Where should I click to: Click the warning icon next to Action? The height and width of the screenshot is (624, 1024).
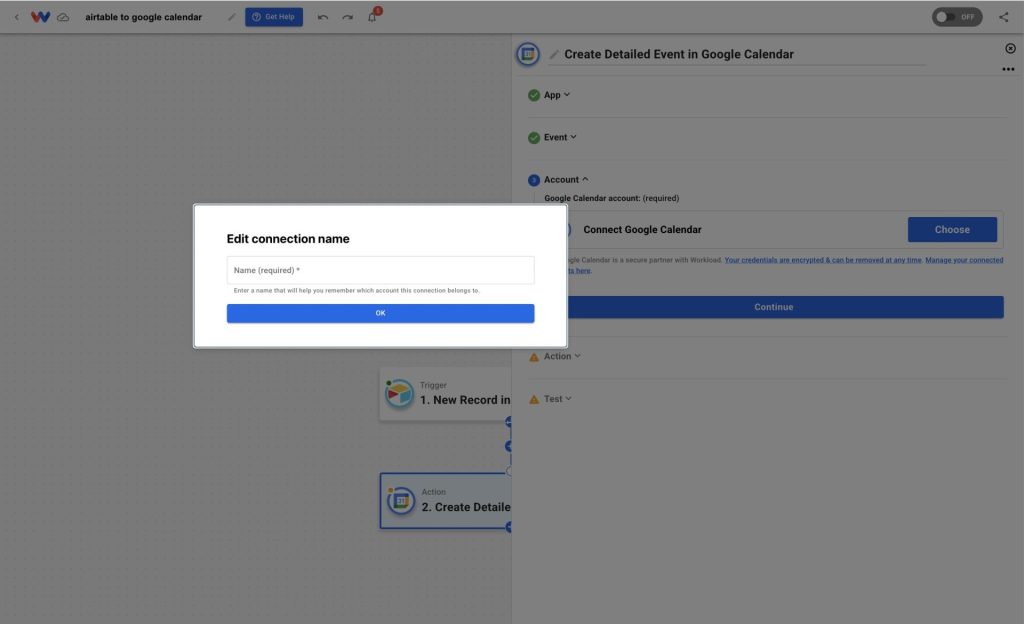534,357
